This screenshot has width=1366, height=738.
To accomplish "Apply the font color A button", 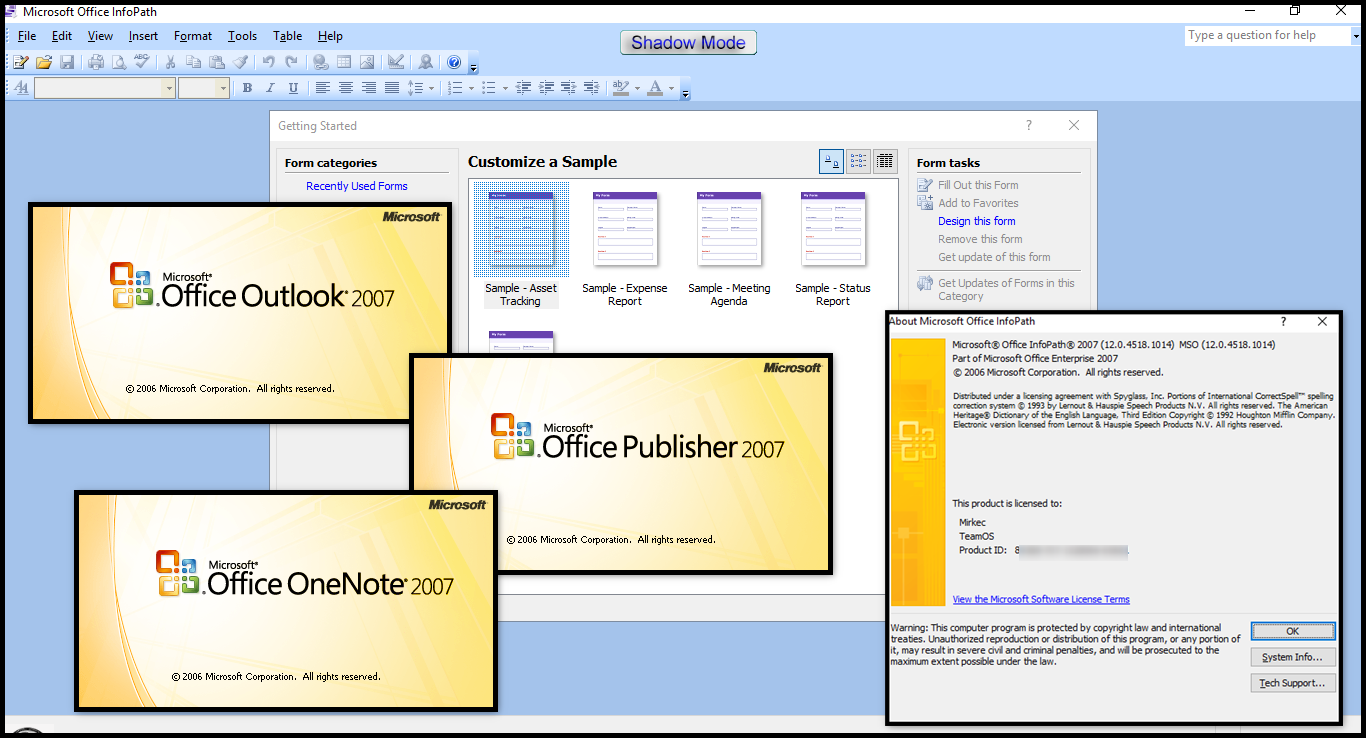I will [654, 88].
